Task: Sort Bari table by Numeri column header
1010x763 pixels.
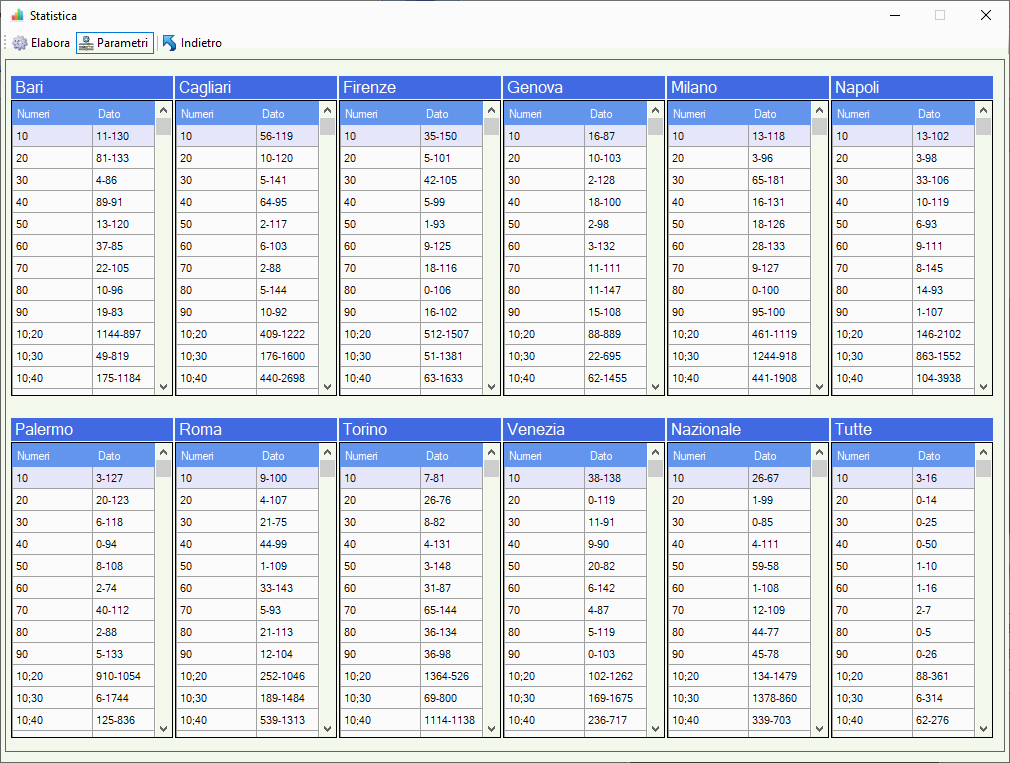Action: pyautogui.click(x=53, y=114)
